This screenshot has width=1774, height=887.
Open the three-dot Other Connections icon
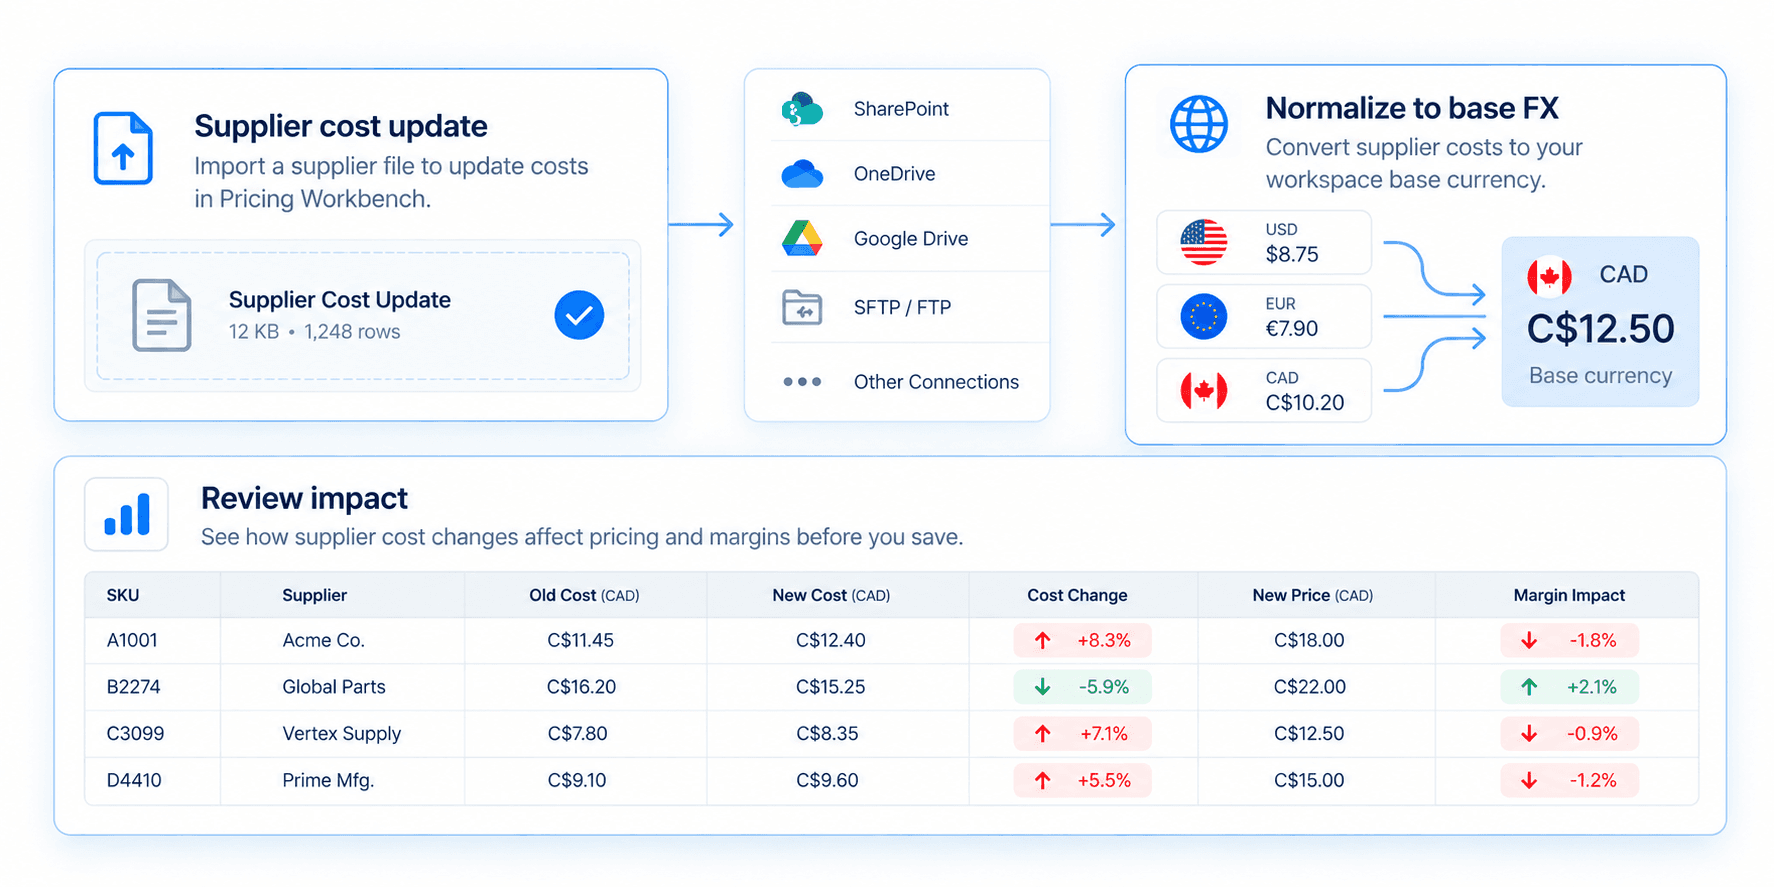coord(802,382)
